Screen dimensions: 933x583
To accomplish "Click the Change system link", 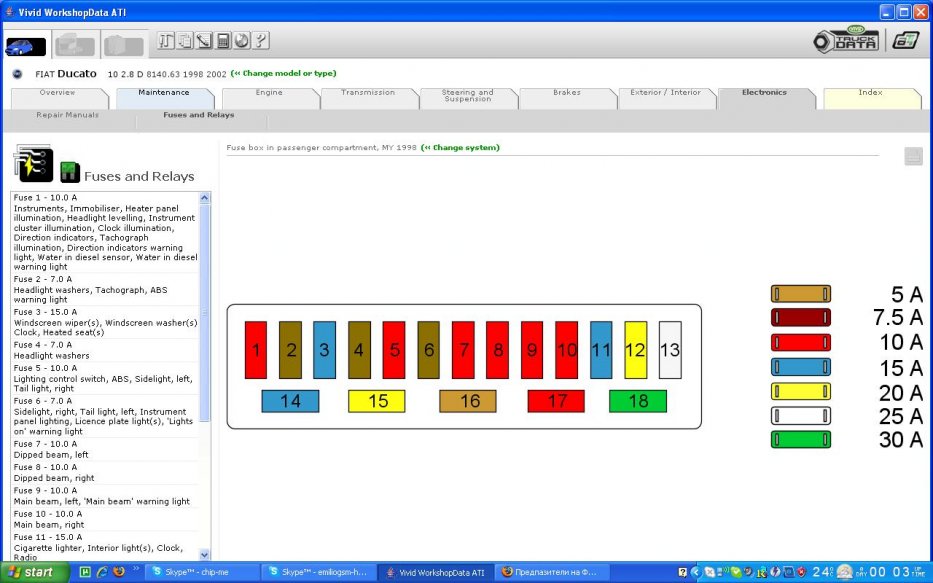I will point(460,148).
